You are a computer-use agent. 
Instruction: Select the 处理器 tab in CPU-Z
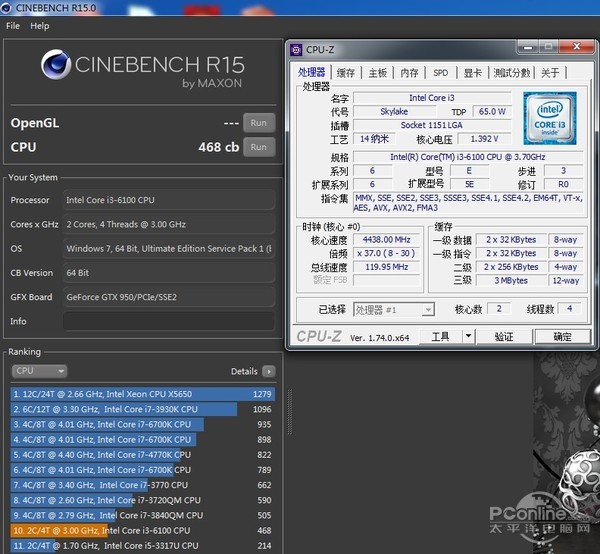(x=311, y=72)
